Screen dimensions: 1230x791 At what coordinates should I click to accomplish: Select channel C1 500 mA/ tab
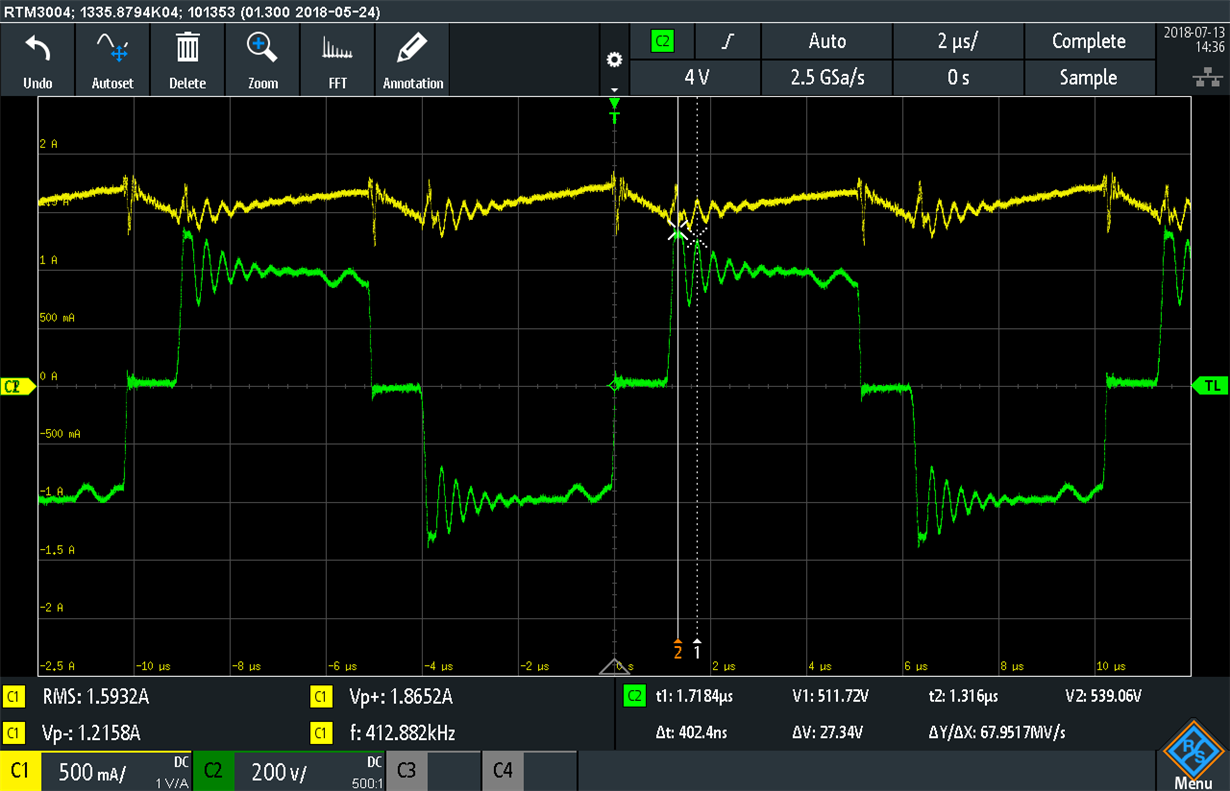96,771
